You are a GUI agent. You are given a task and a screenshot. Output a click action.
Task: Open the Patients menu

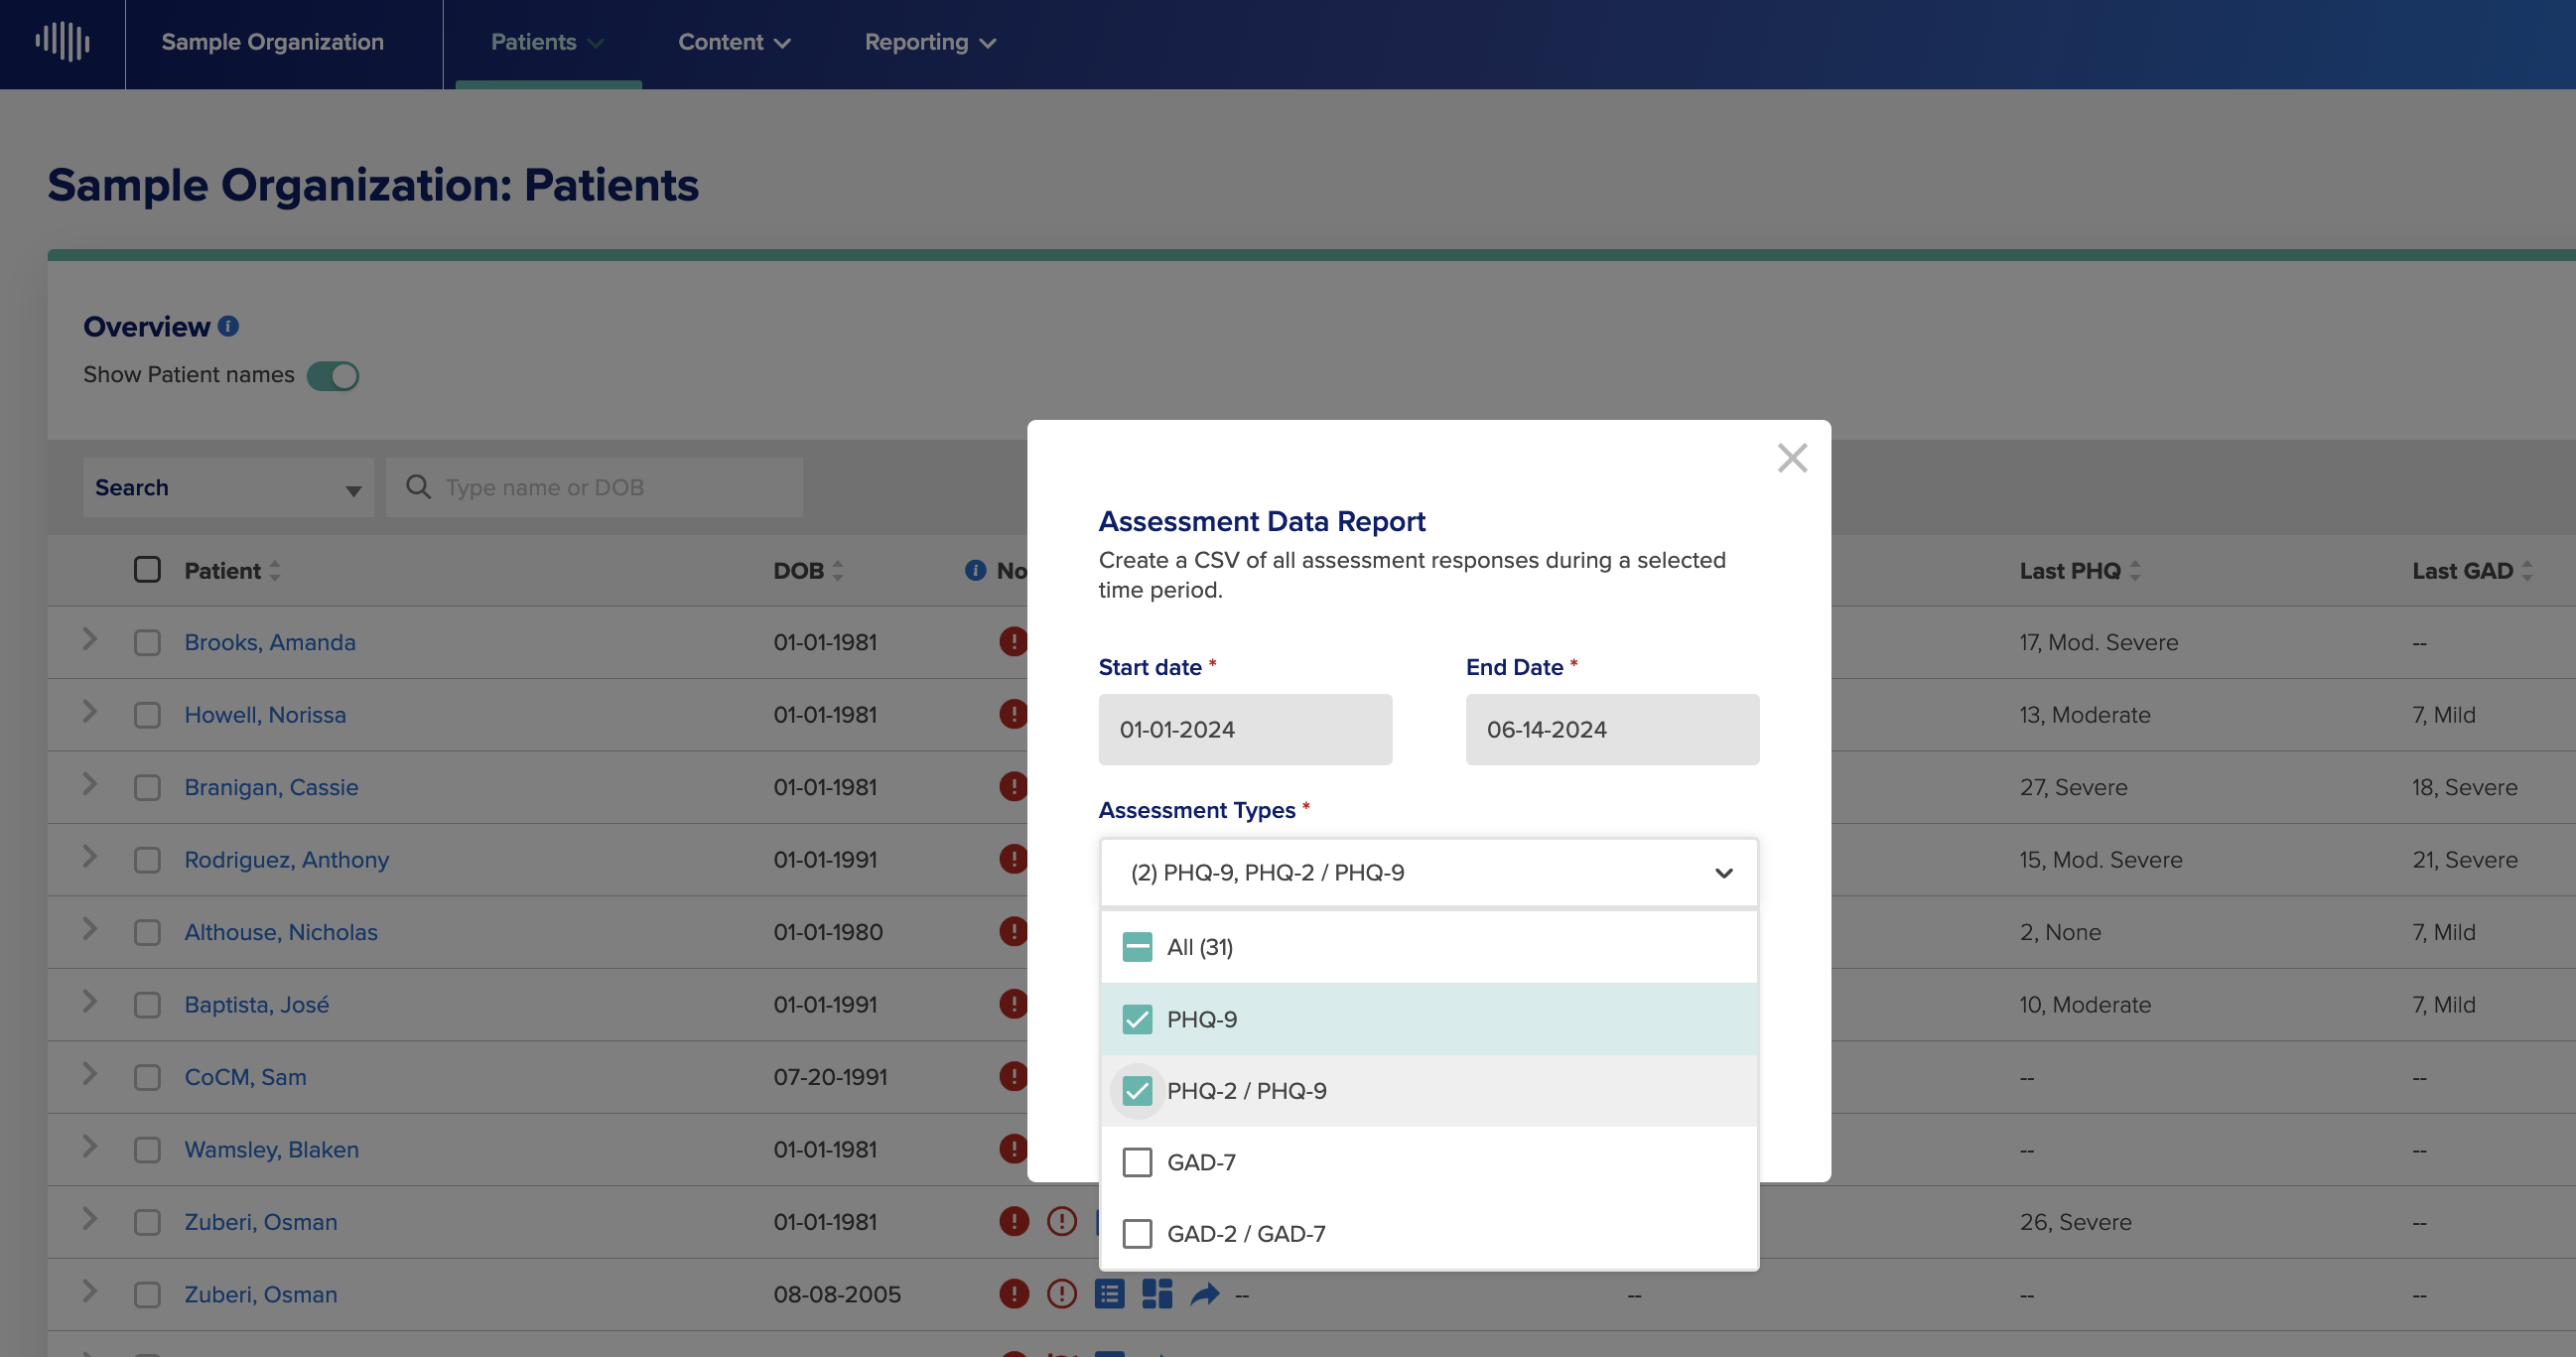tap(547, 42)
